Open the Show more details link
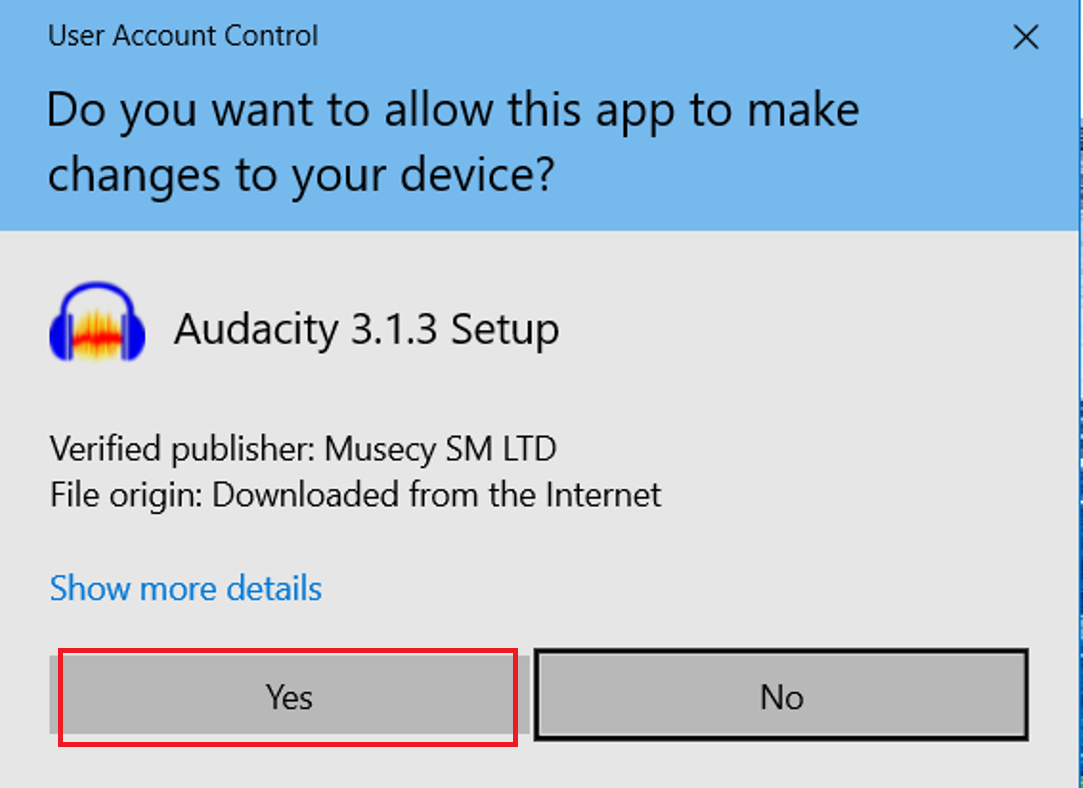Screen dimensions: 1083x788 click(x=186, y=588)
